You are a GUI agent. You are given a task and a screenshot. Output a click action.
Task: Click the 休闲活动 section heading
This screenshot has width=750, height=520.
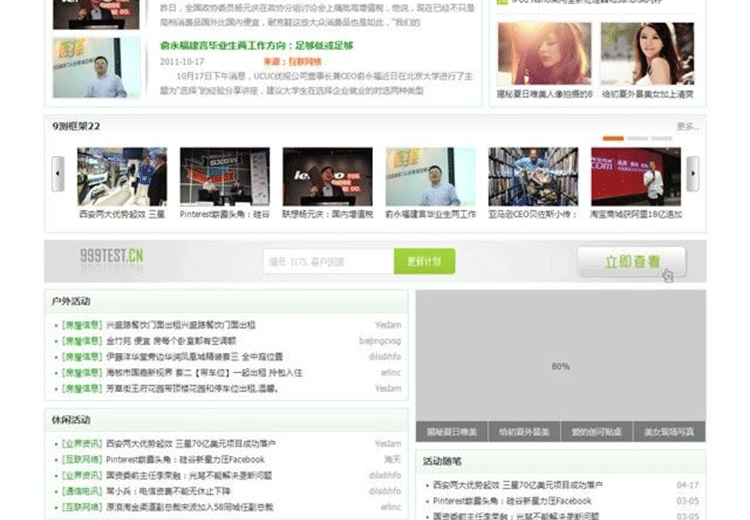[x=71, y=420]
